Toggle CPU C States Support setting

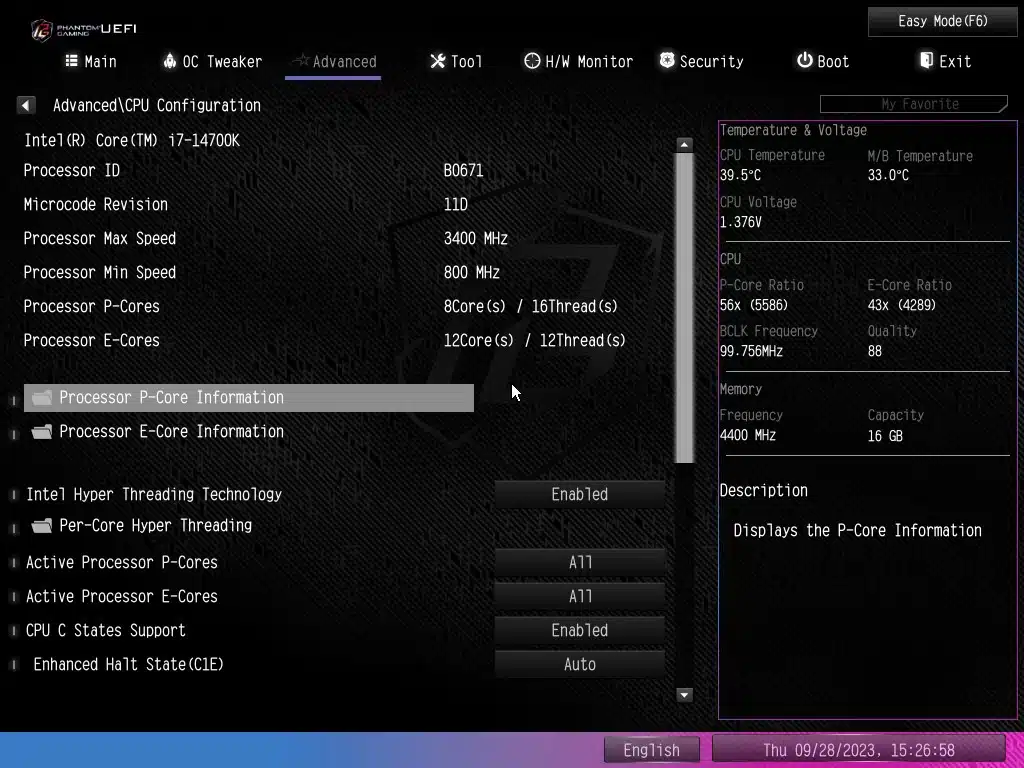(580, 630)
